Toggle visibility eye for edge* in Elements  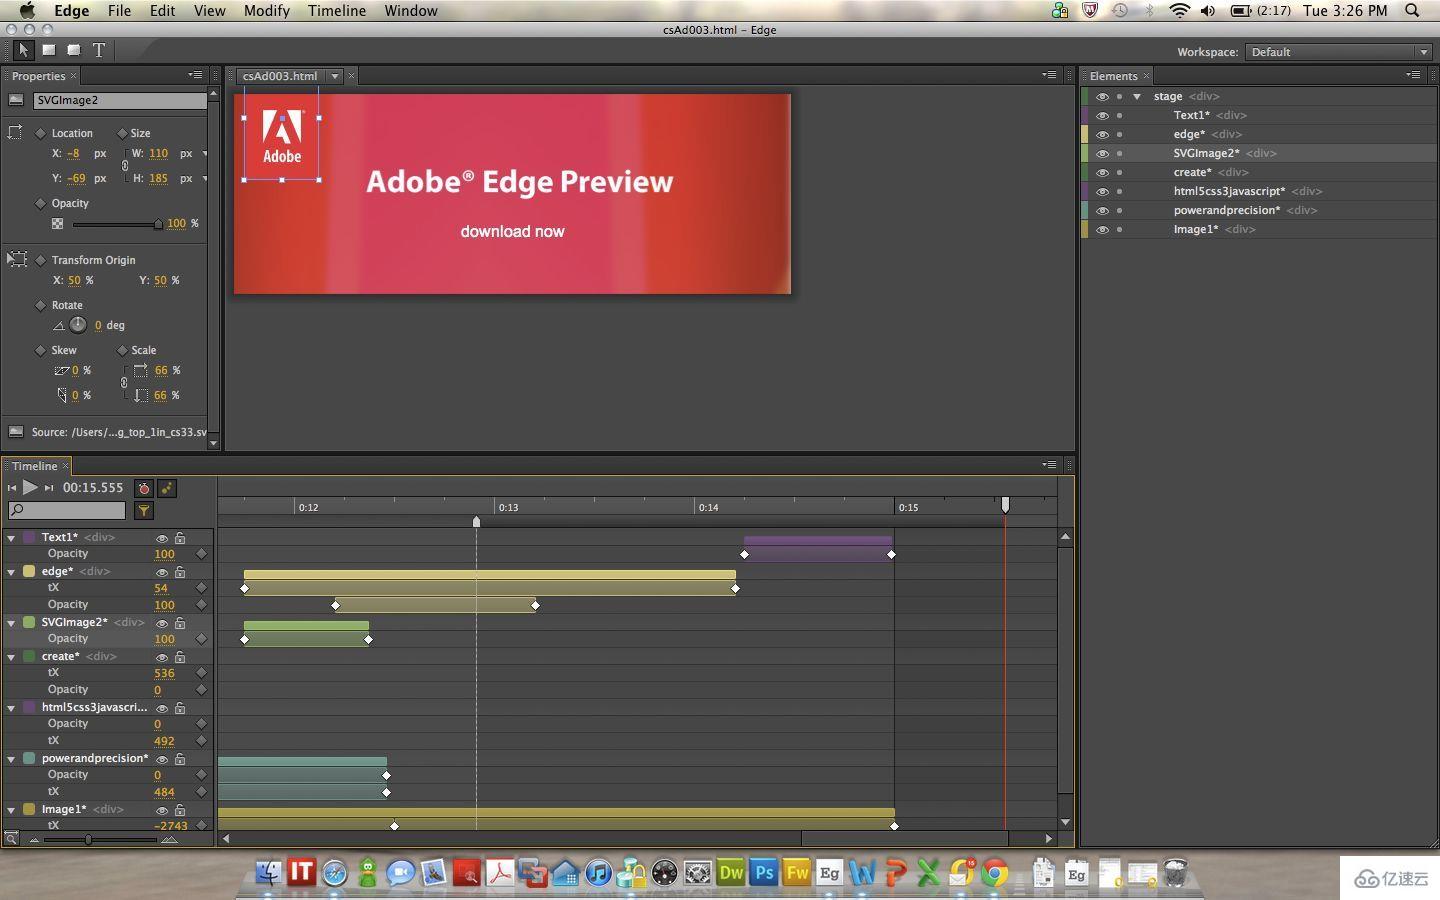[x=1102, y=135]
